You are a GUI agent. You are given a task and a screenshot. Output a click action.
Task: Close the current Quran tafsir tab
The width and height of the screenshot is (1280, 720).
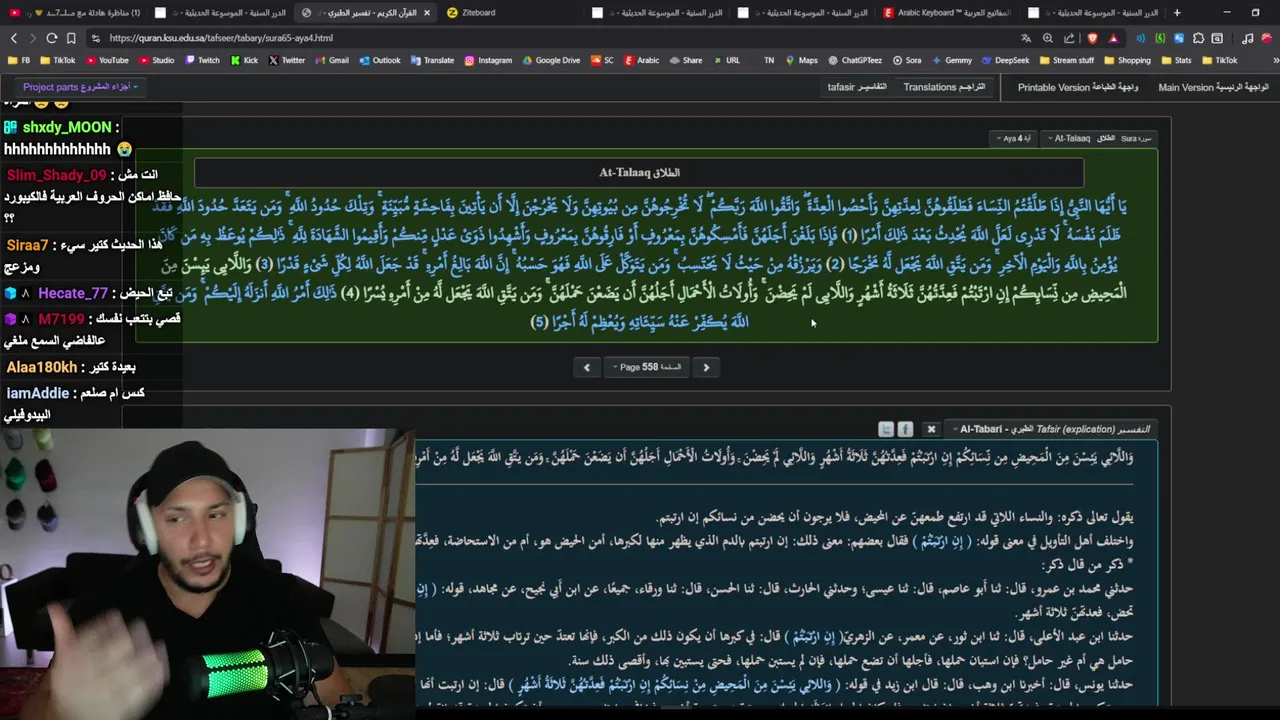coord(427,13)
